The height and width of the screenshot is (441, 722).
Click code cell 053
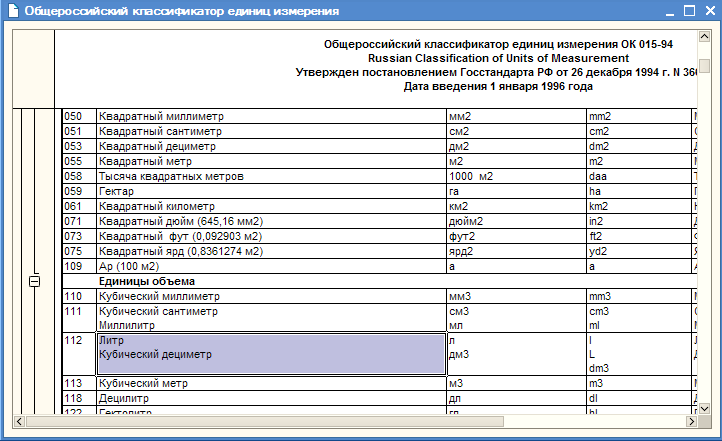[x=79, y=146]
